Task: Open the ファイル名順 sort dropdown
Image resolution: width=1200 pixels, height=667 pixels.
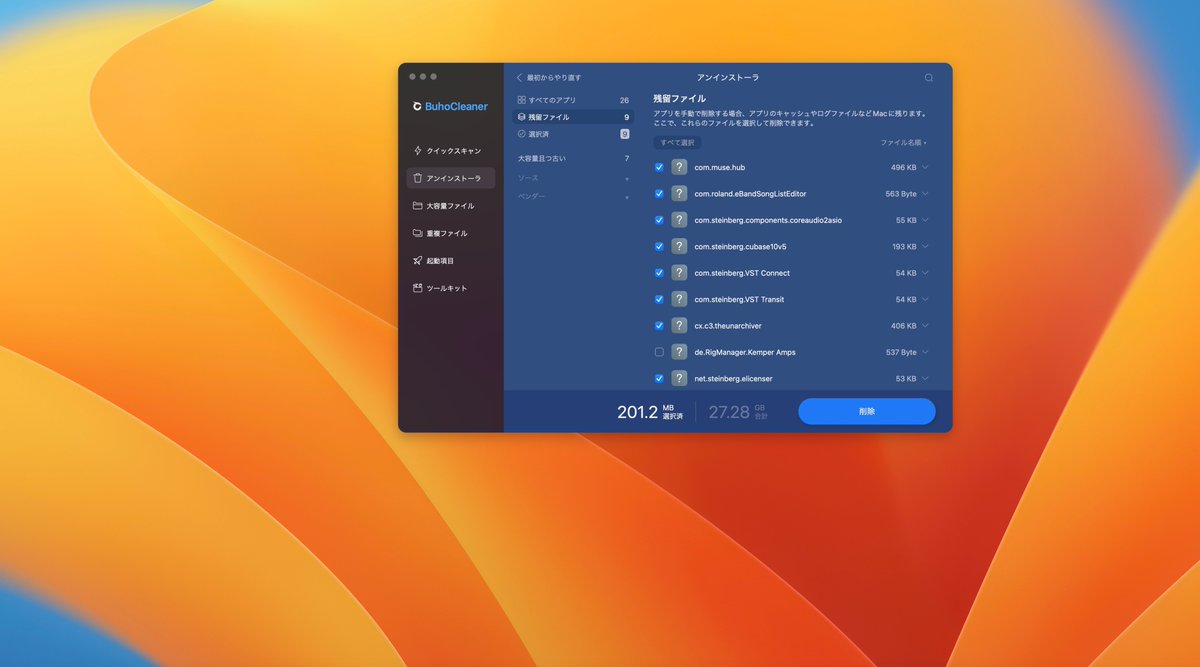Action: point(903,143)
